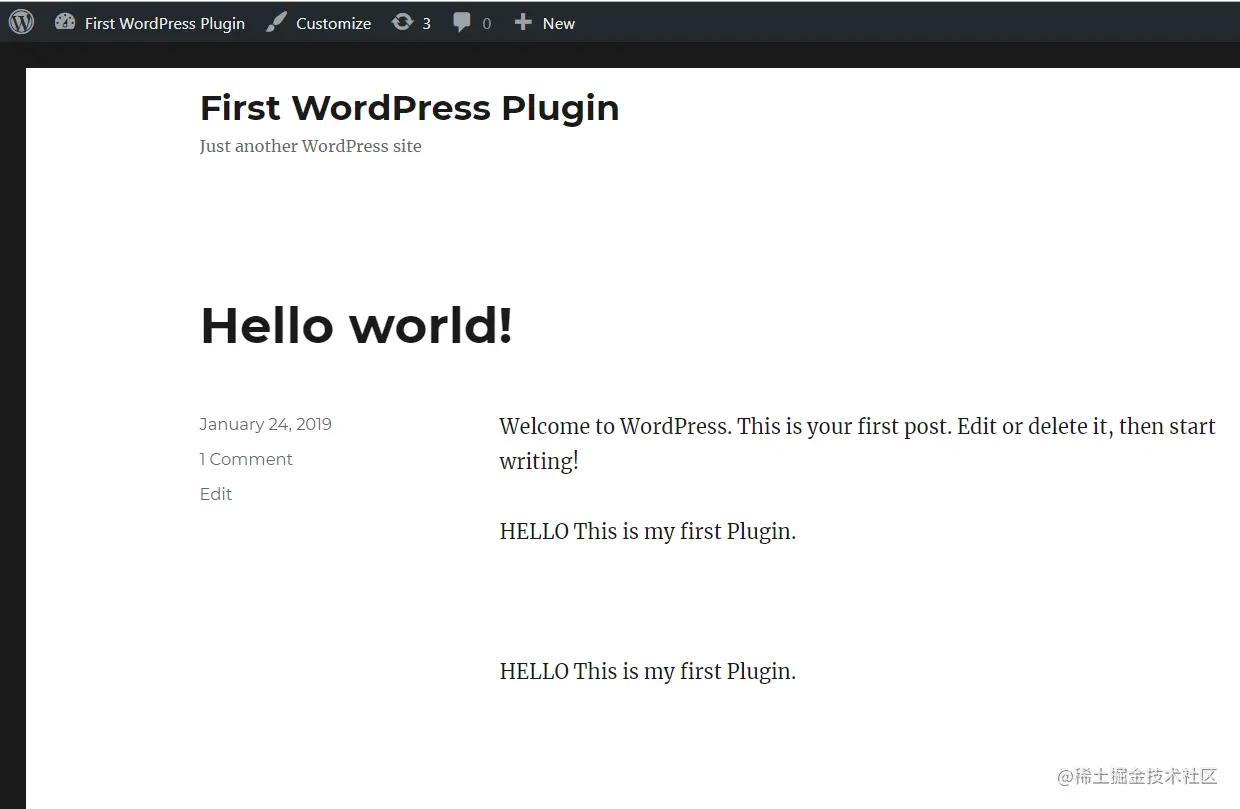This screenshot has width=1240, height=809.
Task: Open the Customize admin bar item
Action: tap(319, 23)
